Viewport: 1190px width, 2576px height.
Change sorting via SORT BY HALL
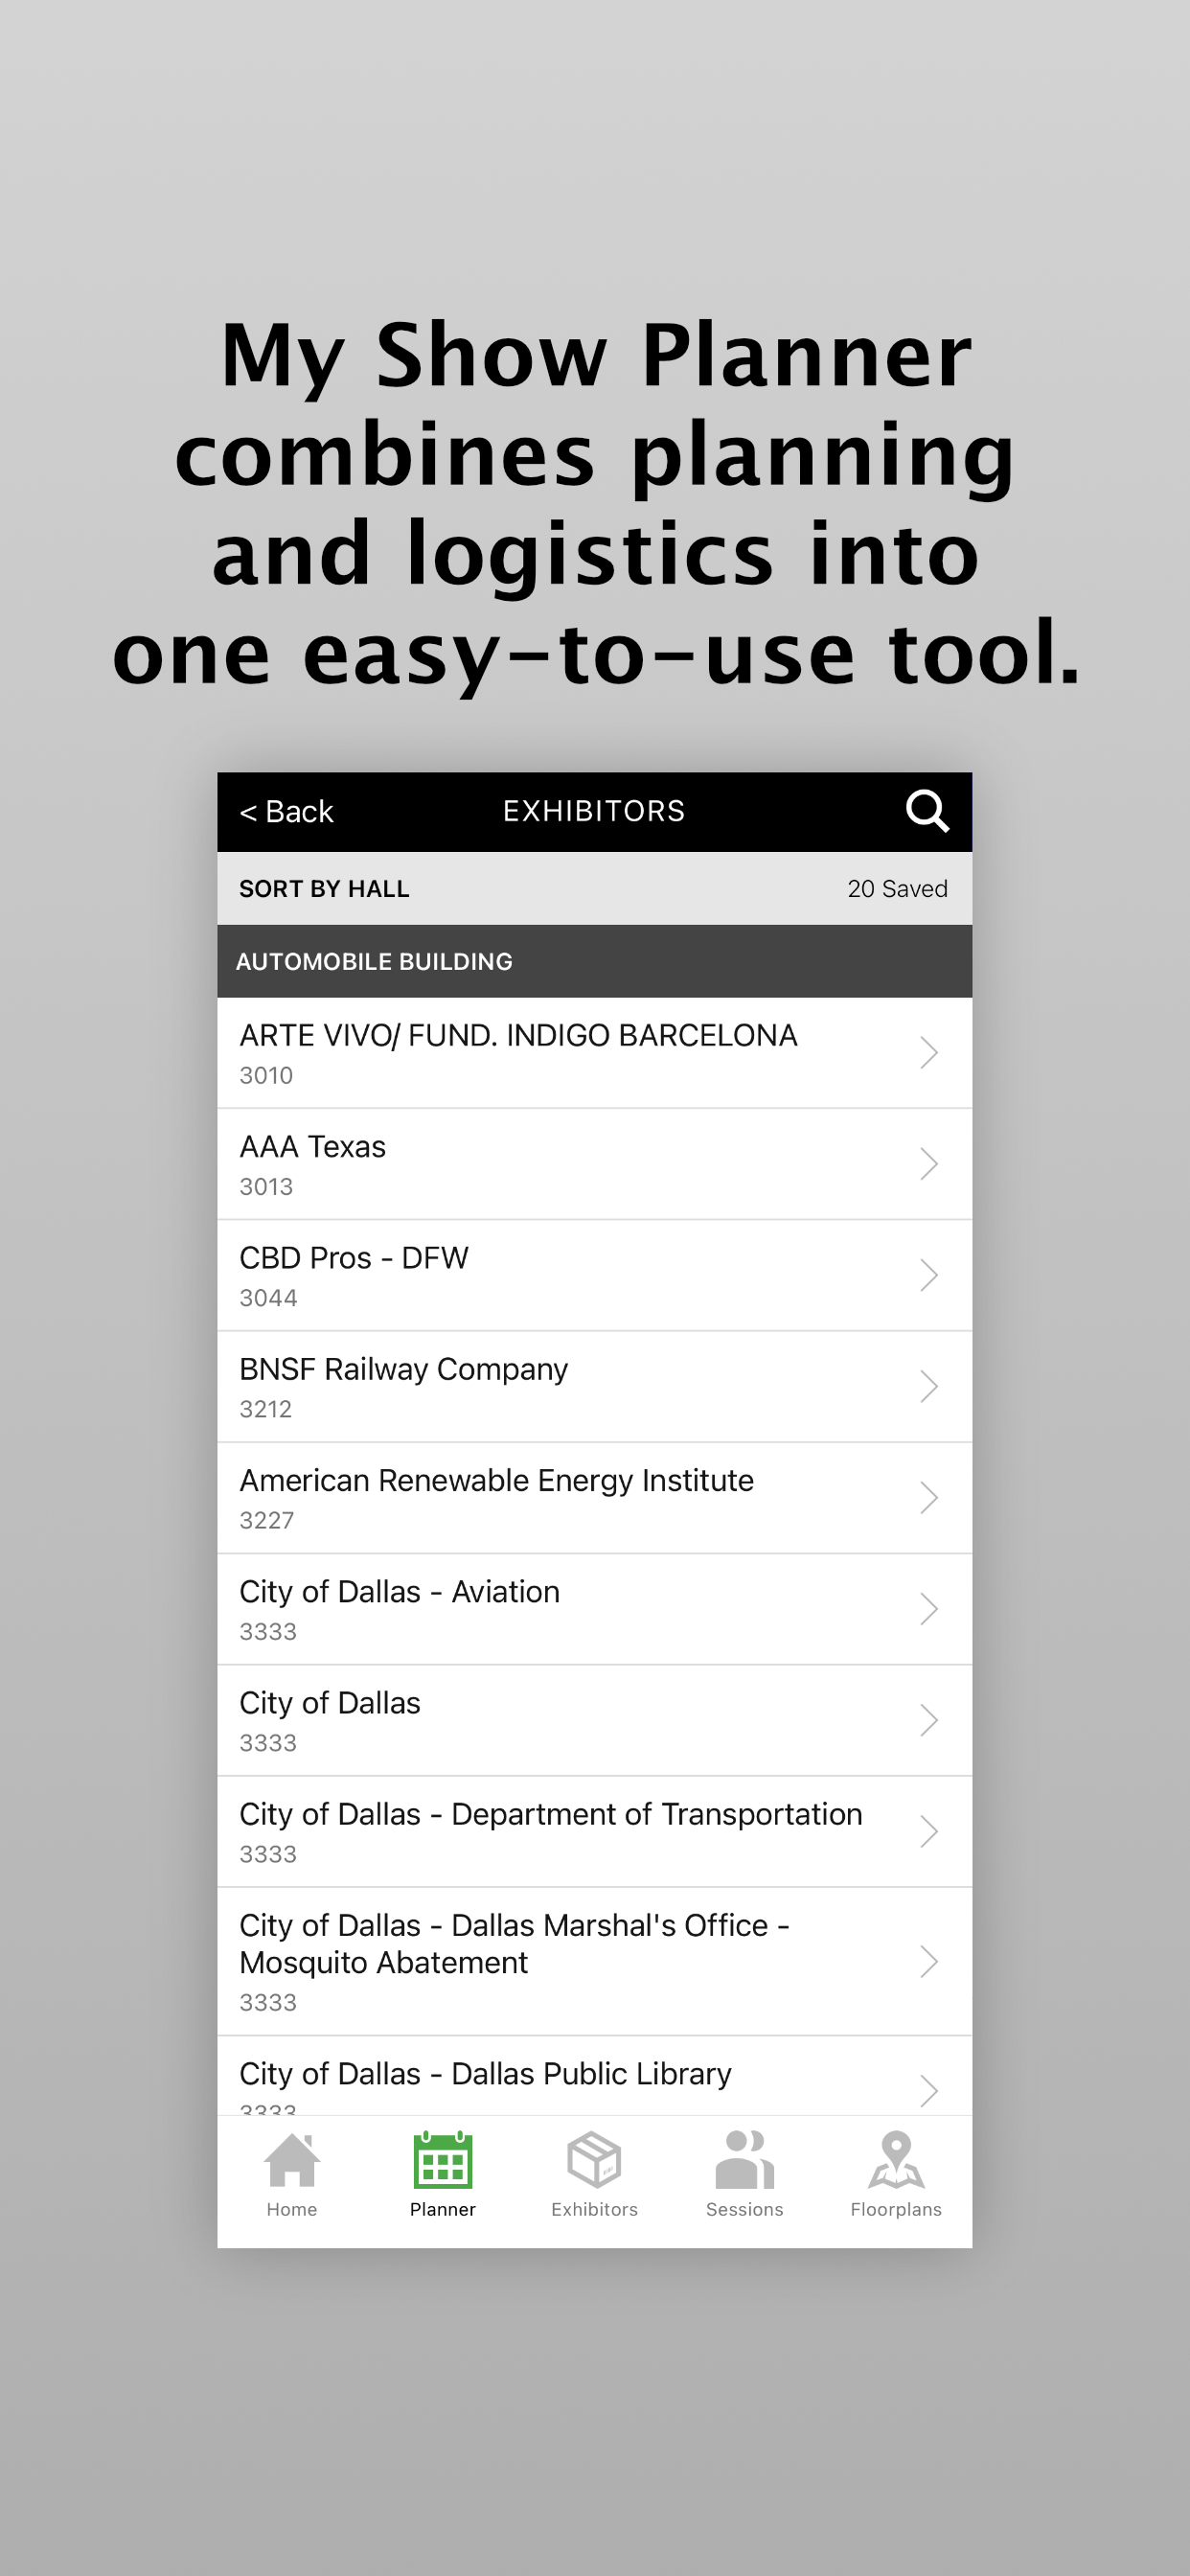click(324, 889)
